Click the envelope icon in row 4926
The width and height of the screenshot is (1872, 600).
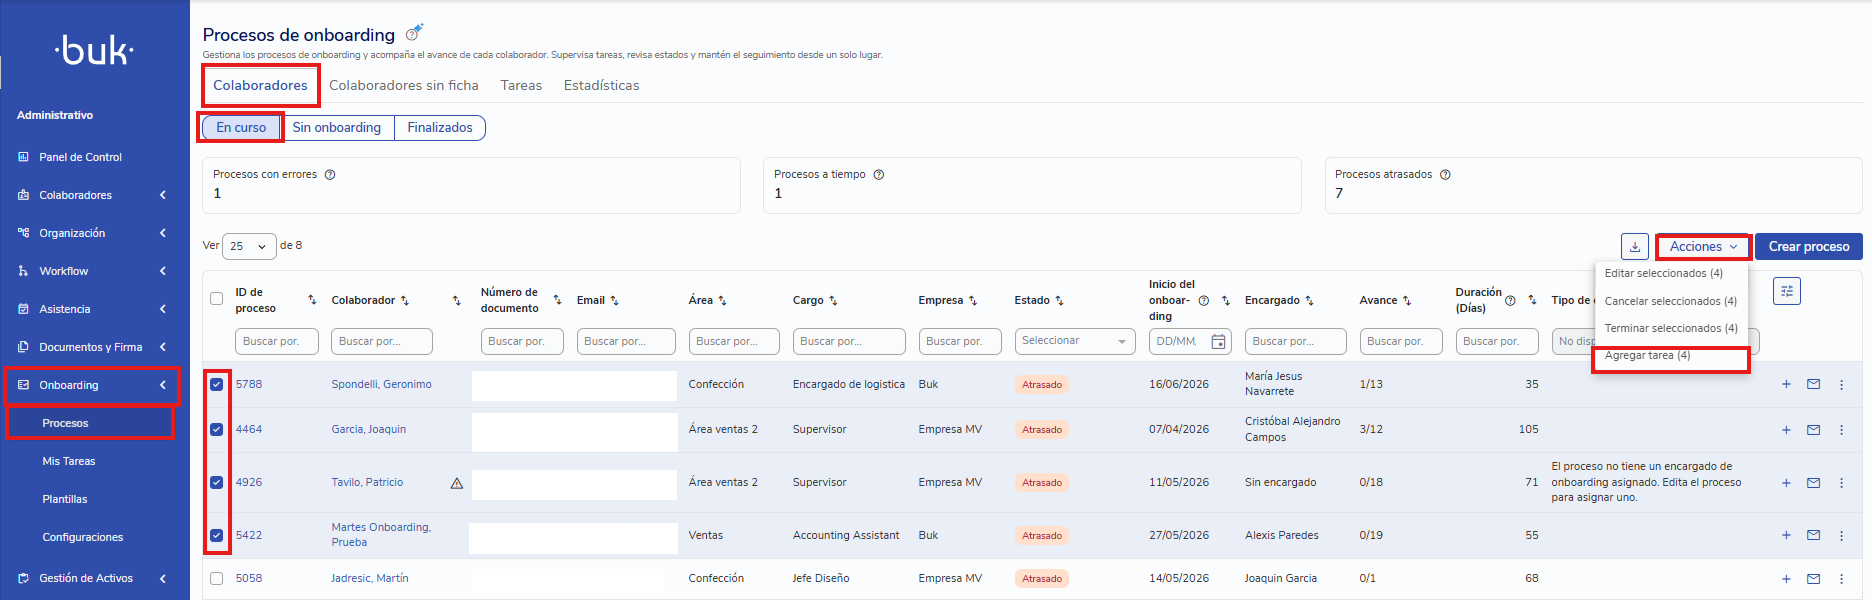pyautogui.click(x=1813, y=483)
